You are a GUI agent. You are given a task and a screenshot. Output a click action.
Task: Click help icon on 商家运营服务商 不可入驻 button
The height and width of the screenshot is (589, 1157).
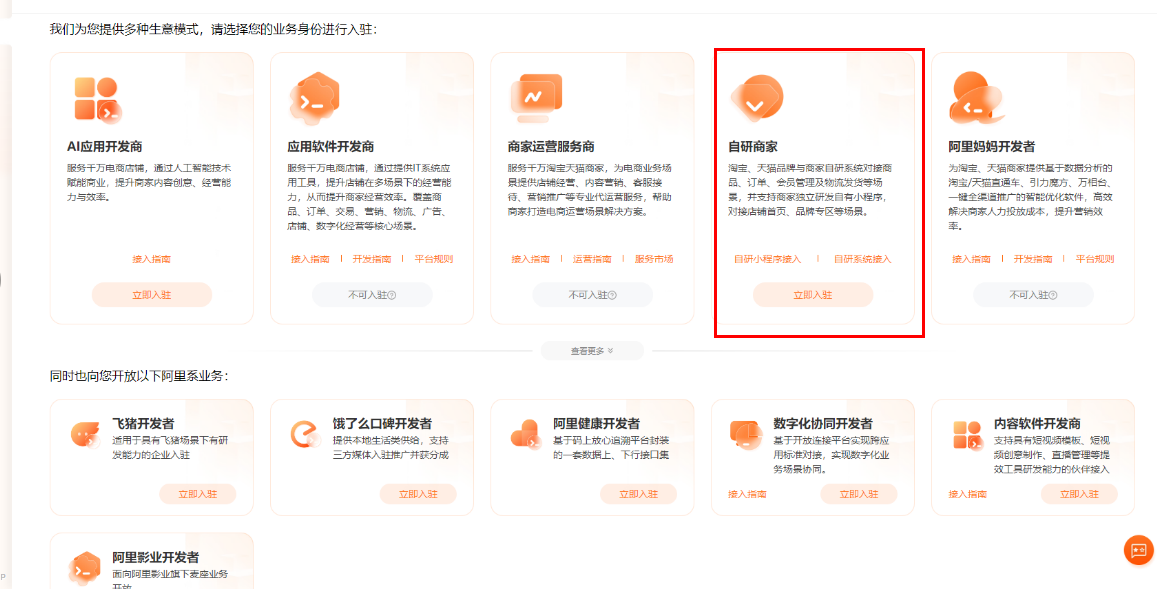(612, 295)
